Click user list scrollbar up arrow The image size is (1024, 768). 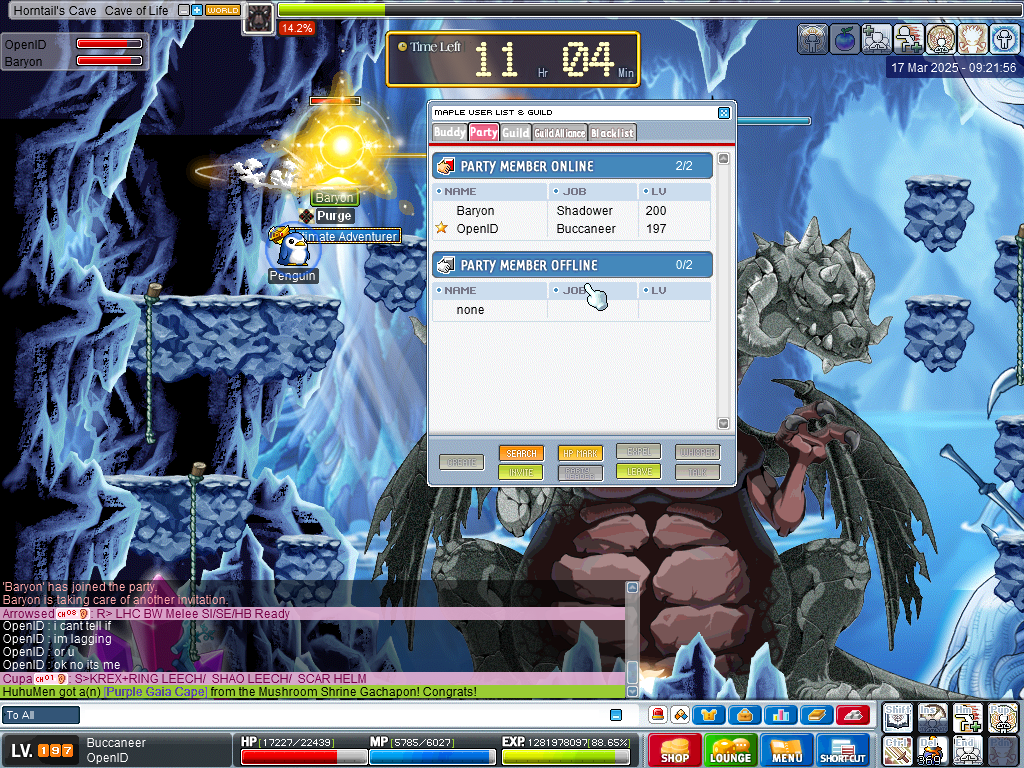pyautogui.click(x=724, y=159)
